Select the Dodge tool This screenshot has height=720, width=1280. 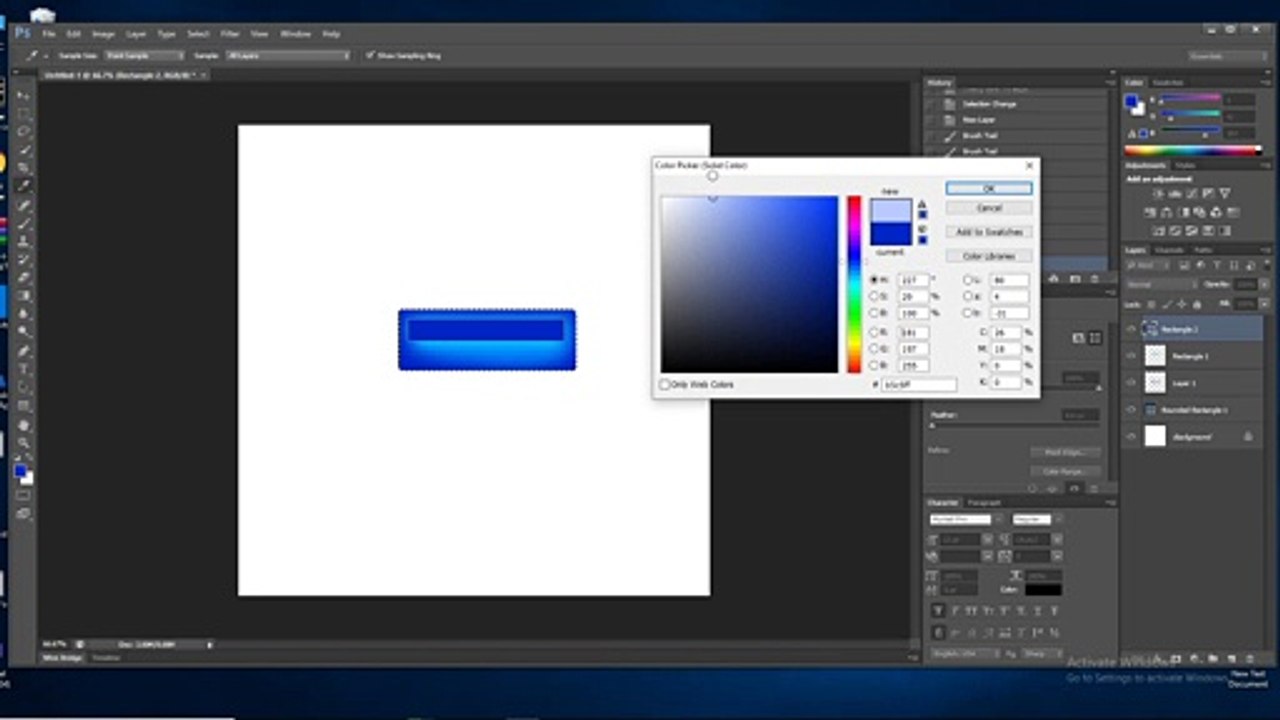24,332
